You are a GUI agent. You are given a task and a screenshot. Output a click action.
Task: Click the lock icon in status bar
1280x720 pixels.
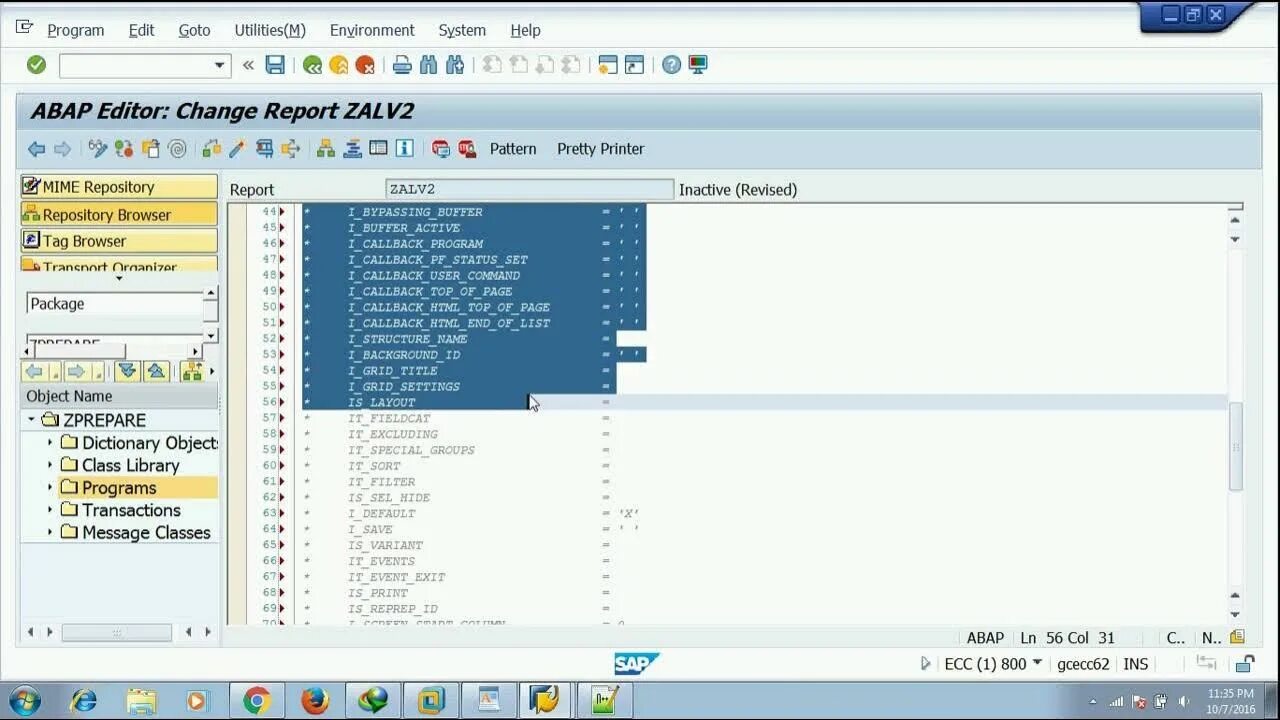point(1245,664)
